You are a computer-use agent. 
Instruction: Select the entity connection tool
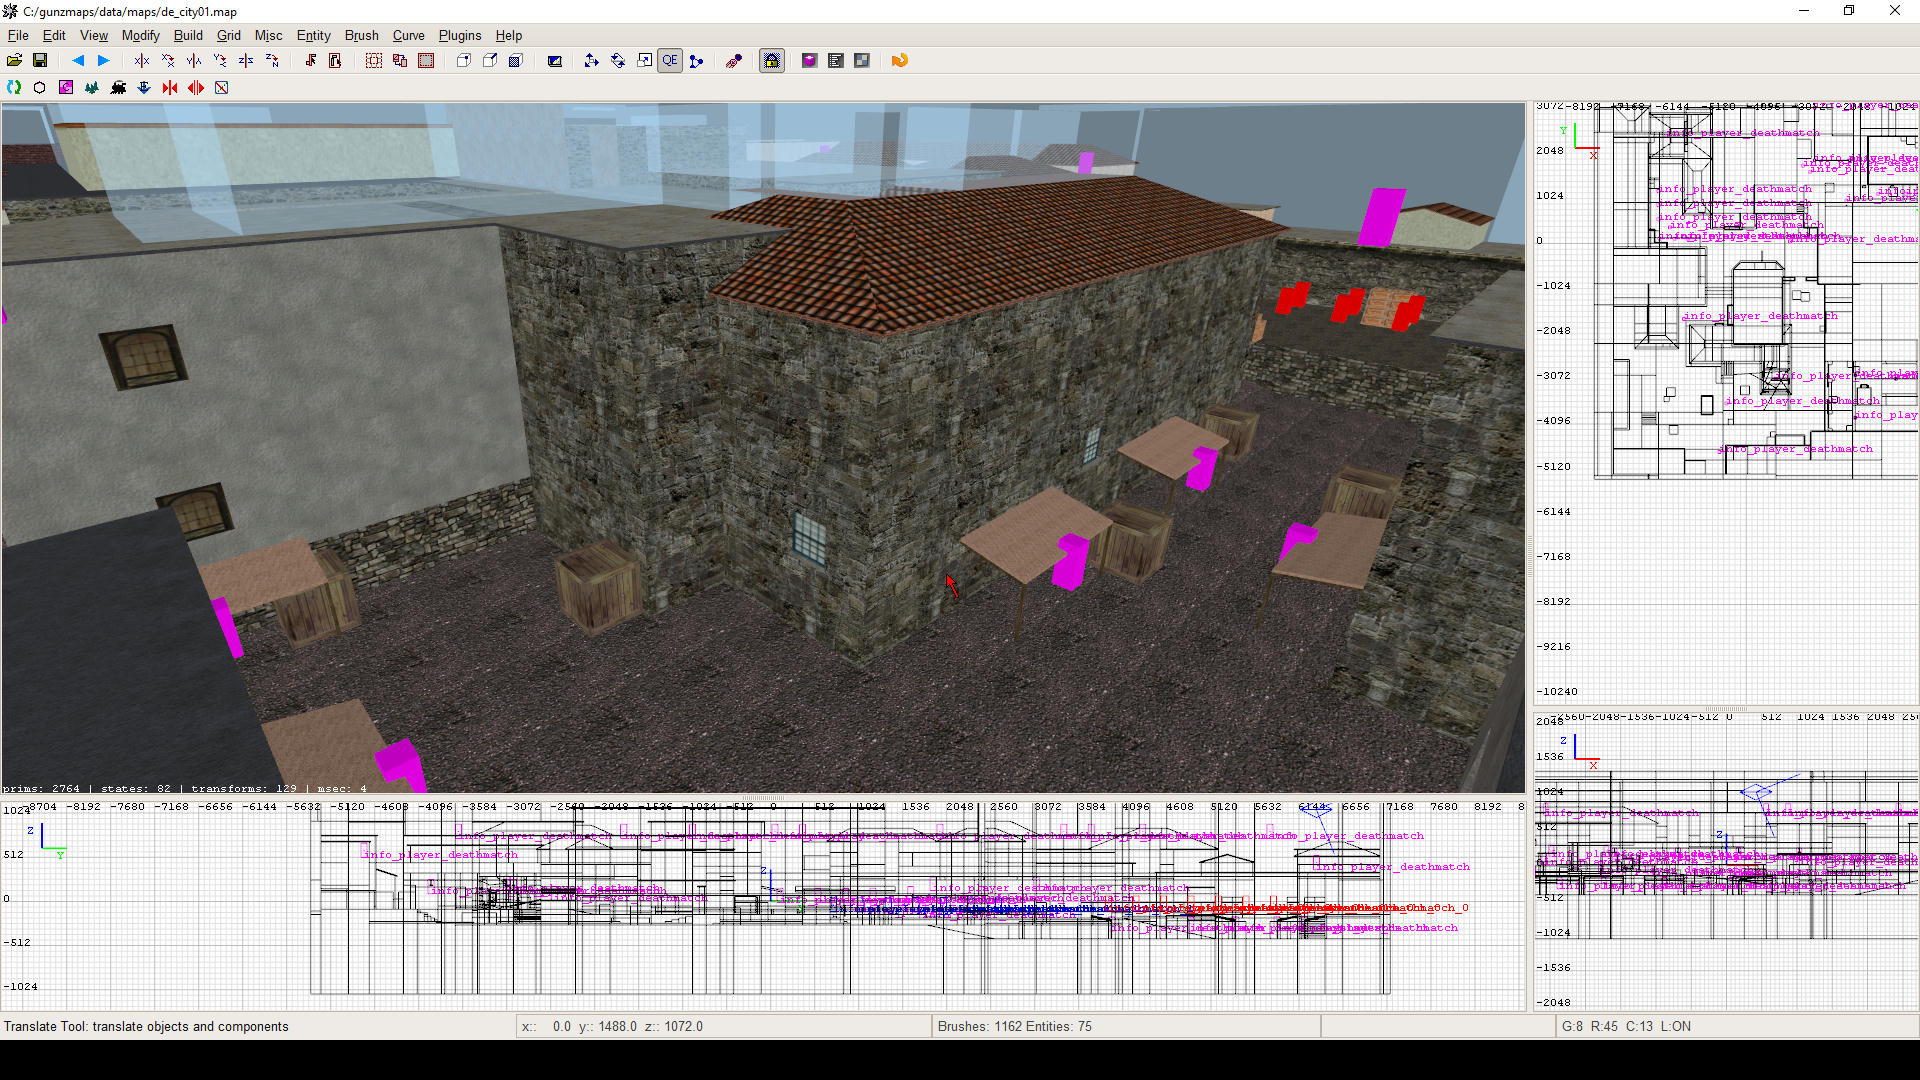(697, 60)
